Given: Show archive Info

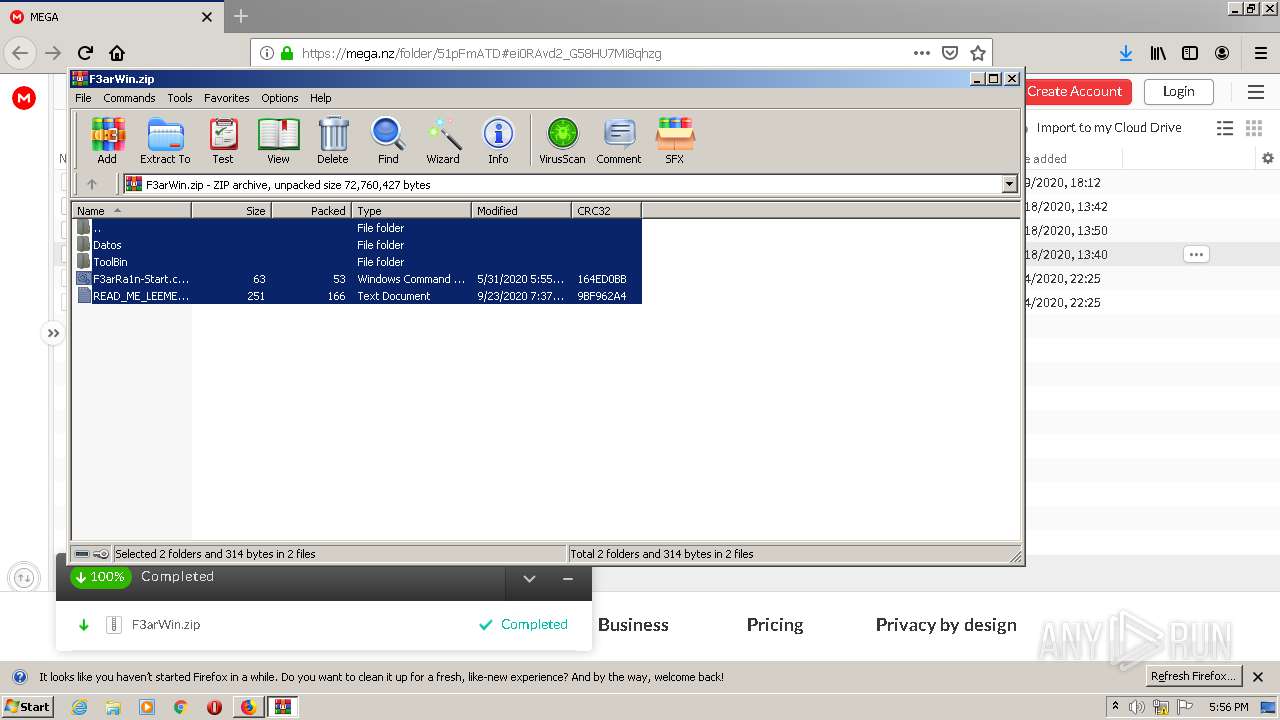Looking at the screenshot, I should [498, 140].
